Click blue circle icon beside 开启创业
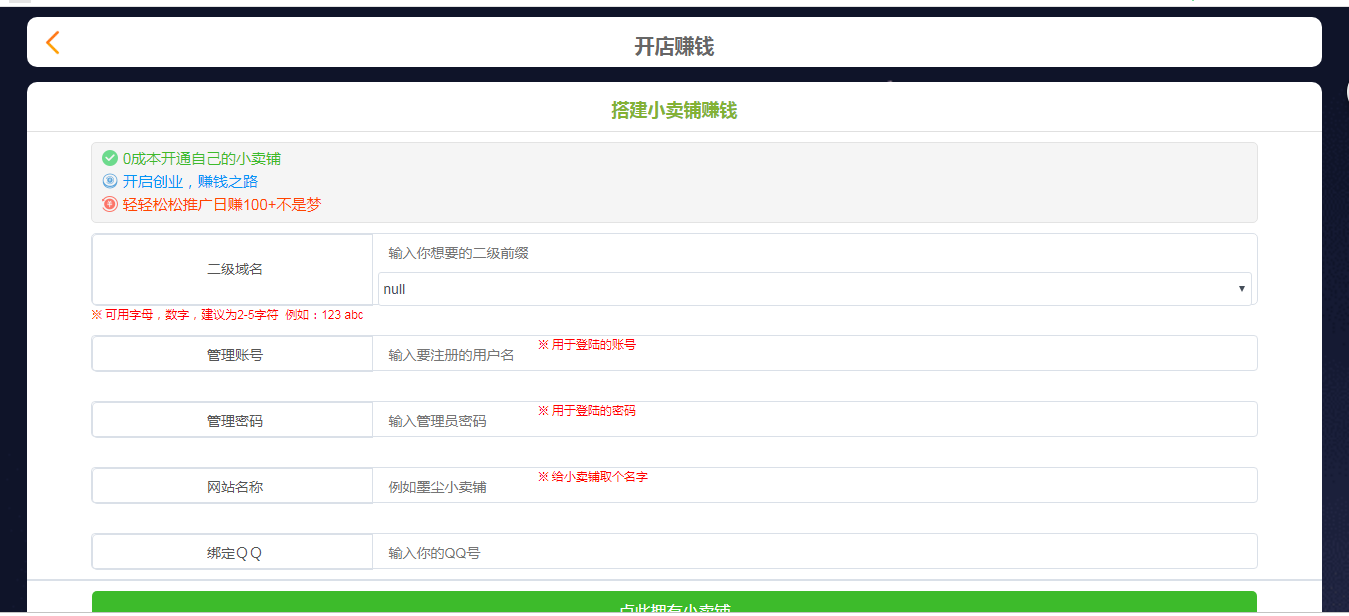This screenshot has height=616, width=1349. point(110,181)
